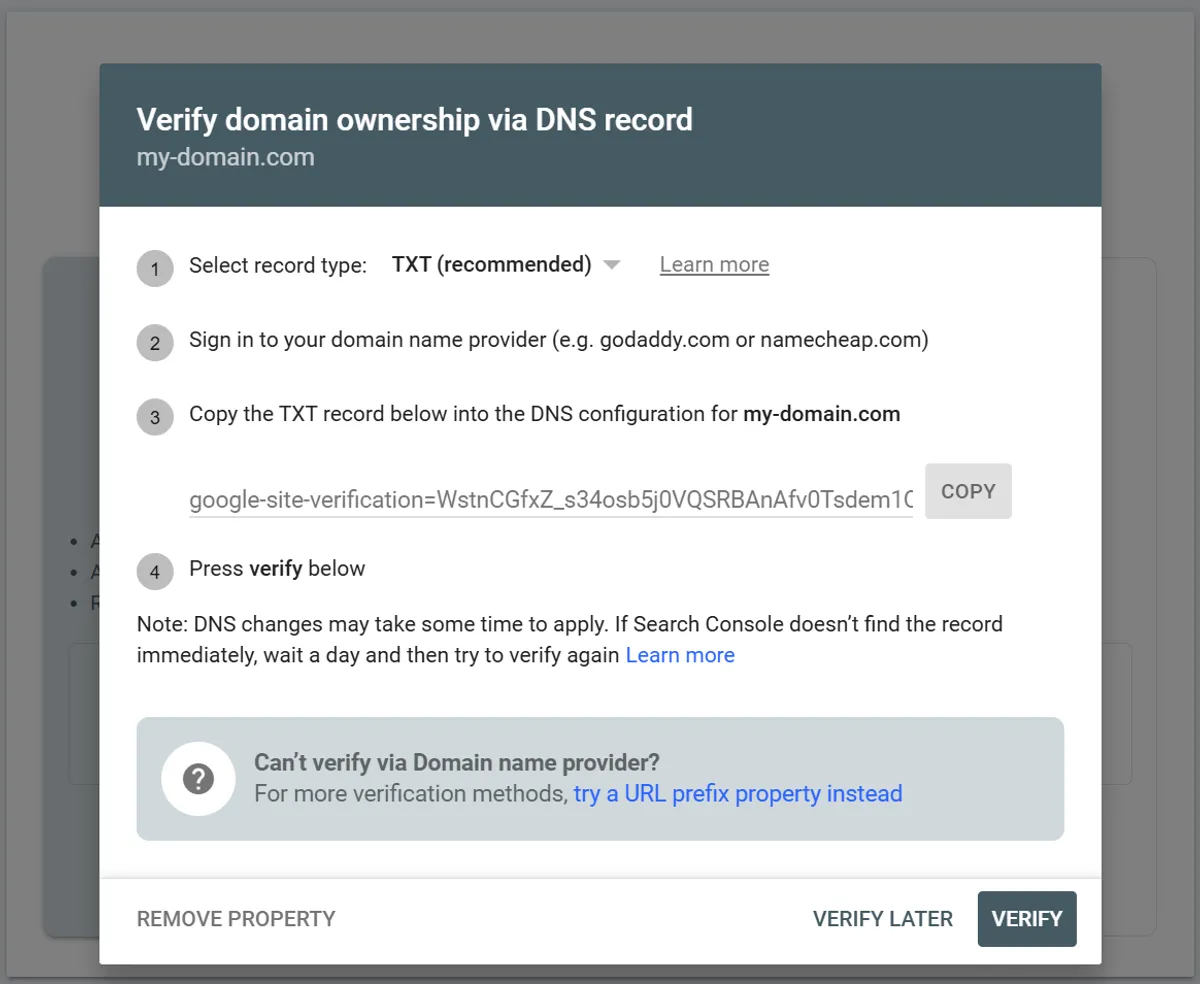Click VERIFY LATER
Screen dimensions: 1200x984
pos(883,919)
